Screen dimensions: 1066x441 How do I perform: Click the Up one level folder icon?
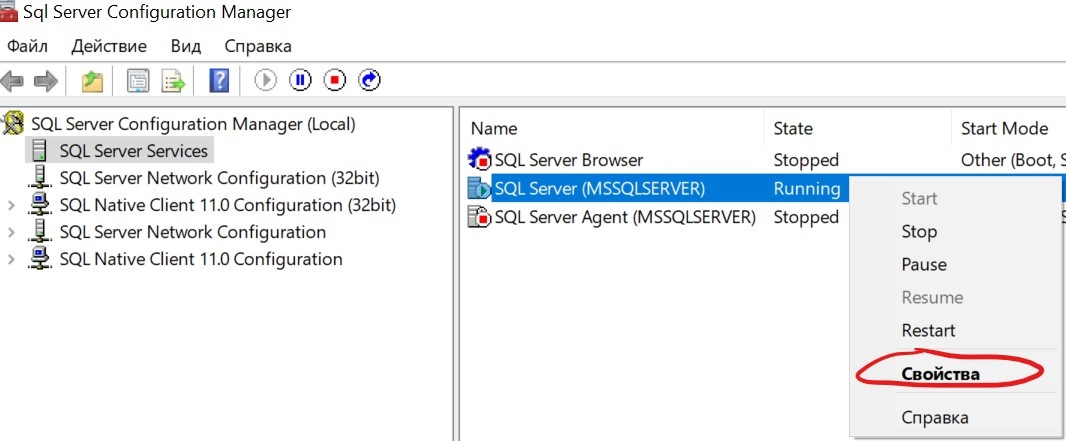click(92, 81)
